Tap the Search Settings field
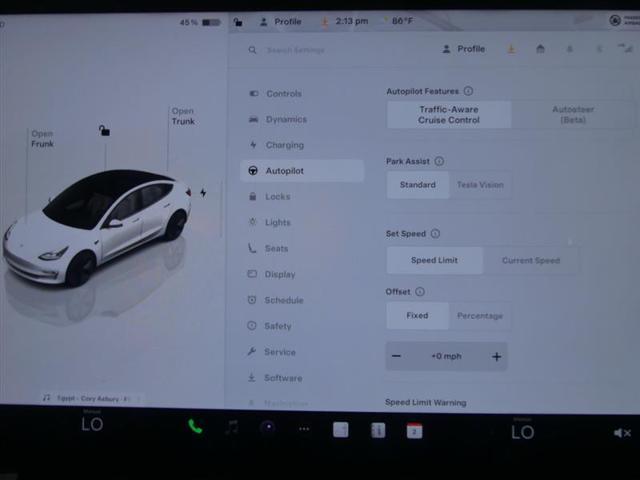 point(296,50)
